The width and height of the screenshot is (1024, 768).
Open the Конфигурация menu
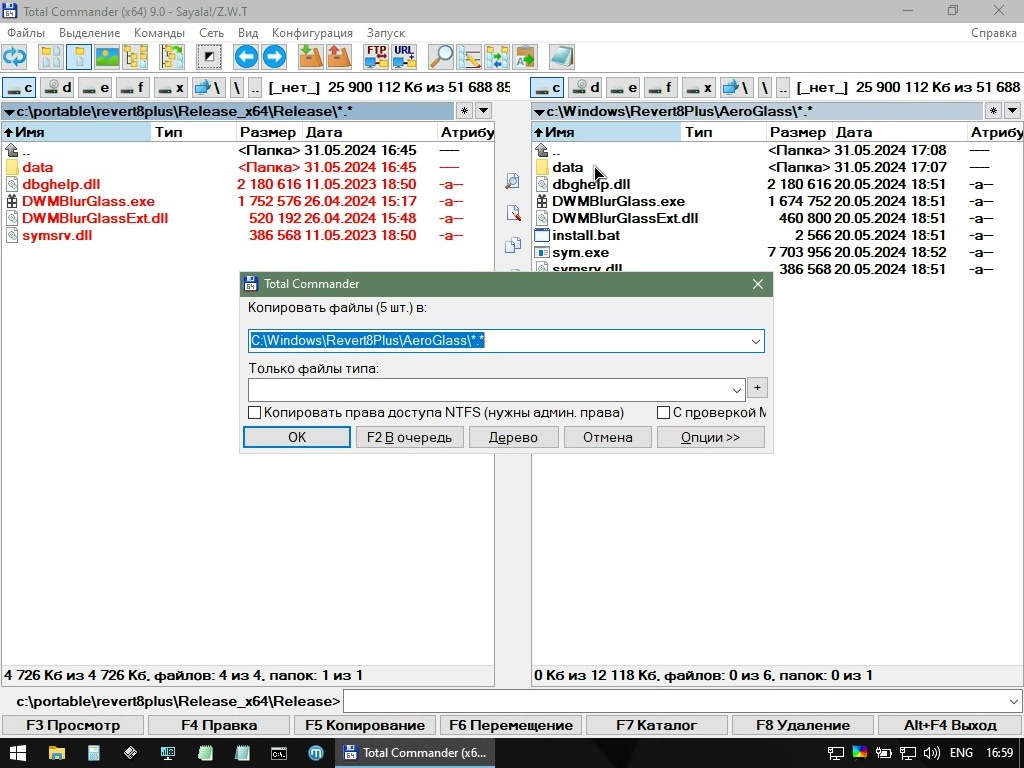[x=312, y=33]
